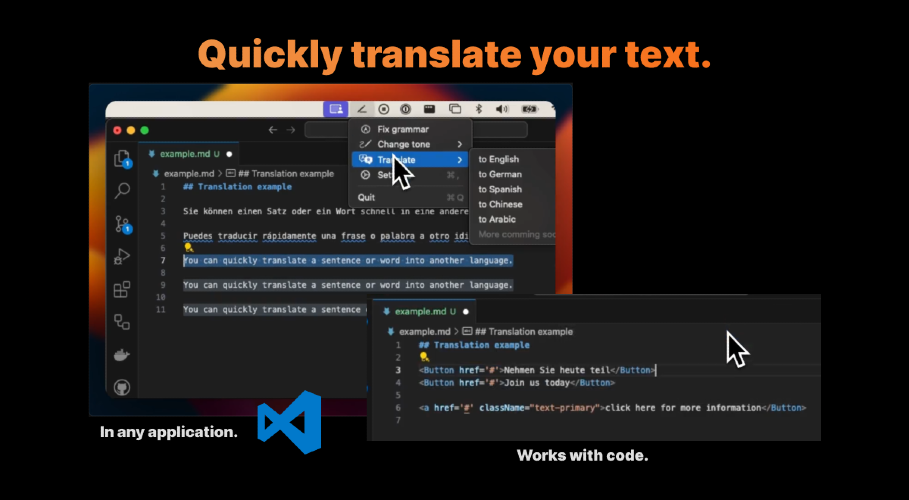Click the "click here for more information" code line
Screen dimensions: 909x500
(612, 408)
